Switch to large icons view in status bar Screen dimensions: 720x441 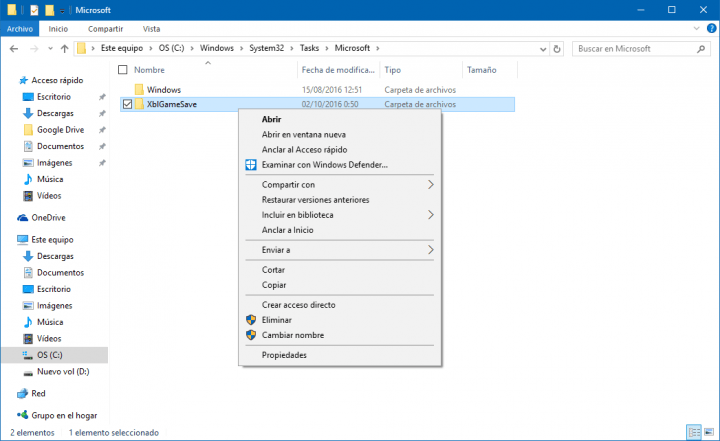(709, 432)
